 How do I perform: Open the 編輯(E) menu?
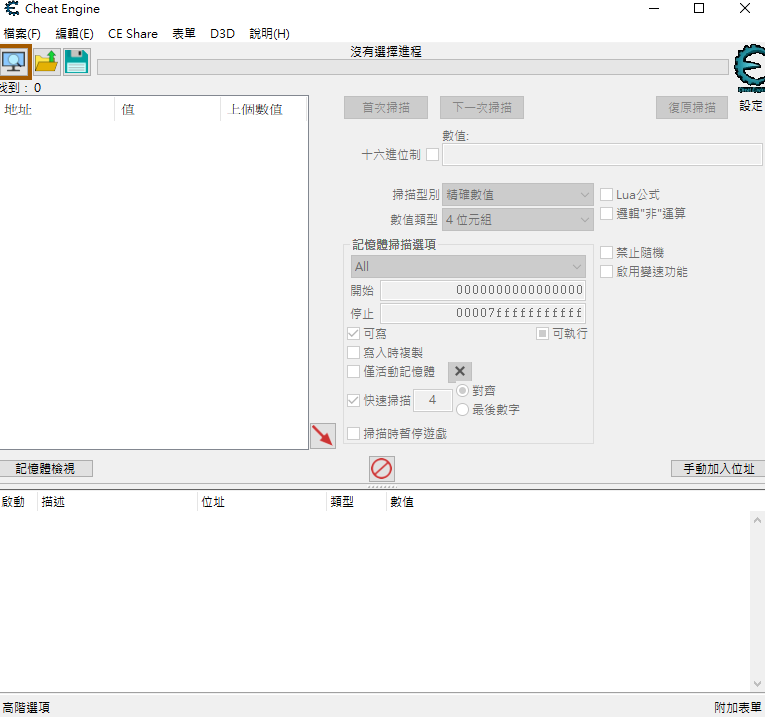coord(74,34)
